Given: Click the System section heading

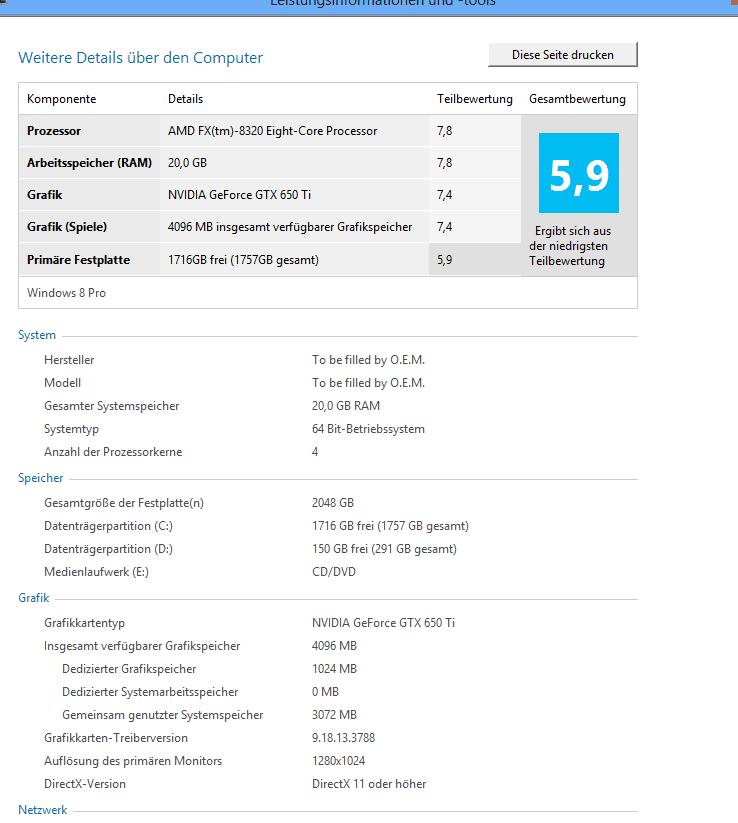Looking at the screenshot, I should [x=37, y=335].
